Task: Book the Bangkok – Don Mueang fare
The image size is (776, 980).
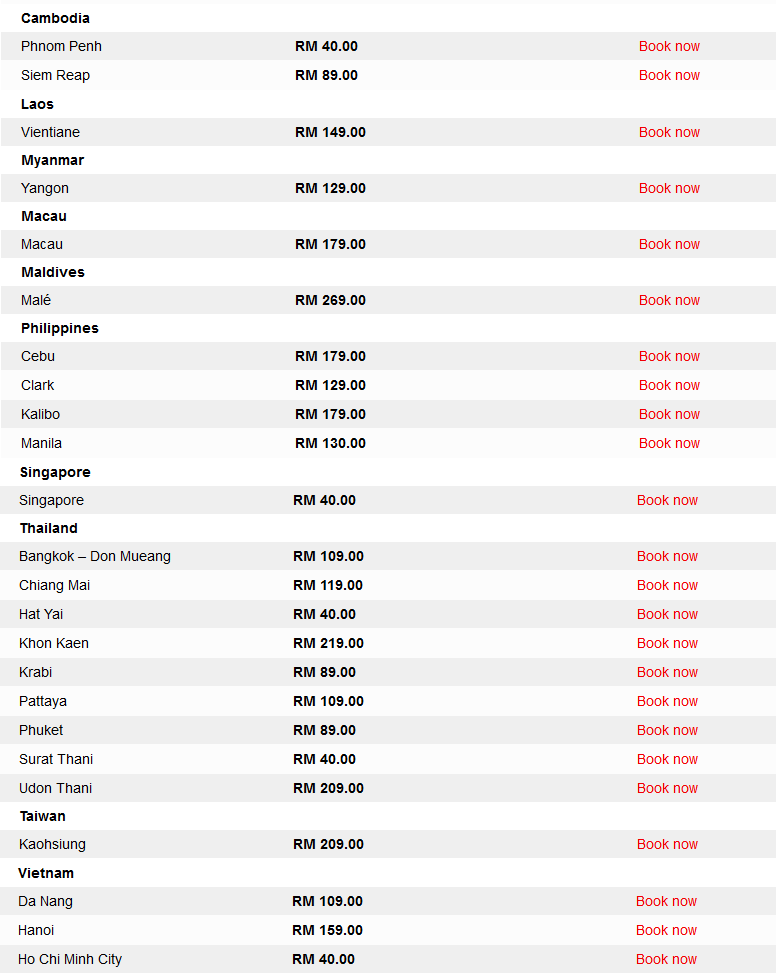Action: 667,556
